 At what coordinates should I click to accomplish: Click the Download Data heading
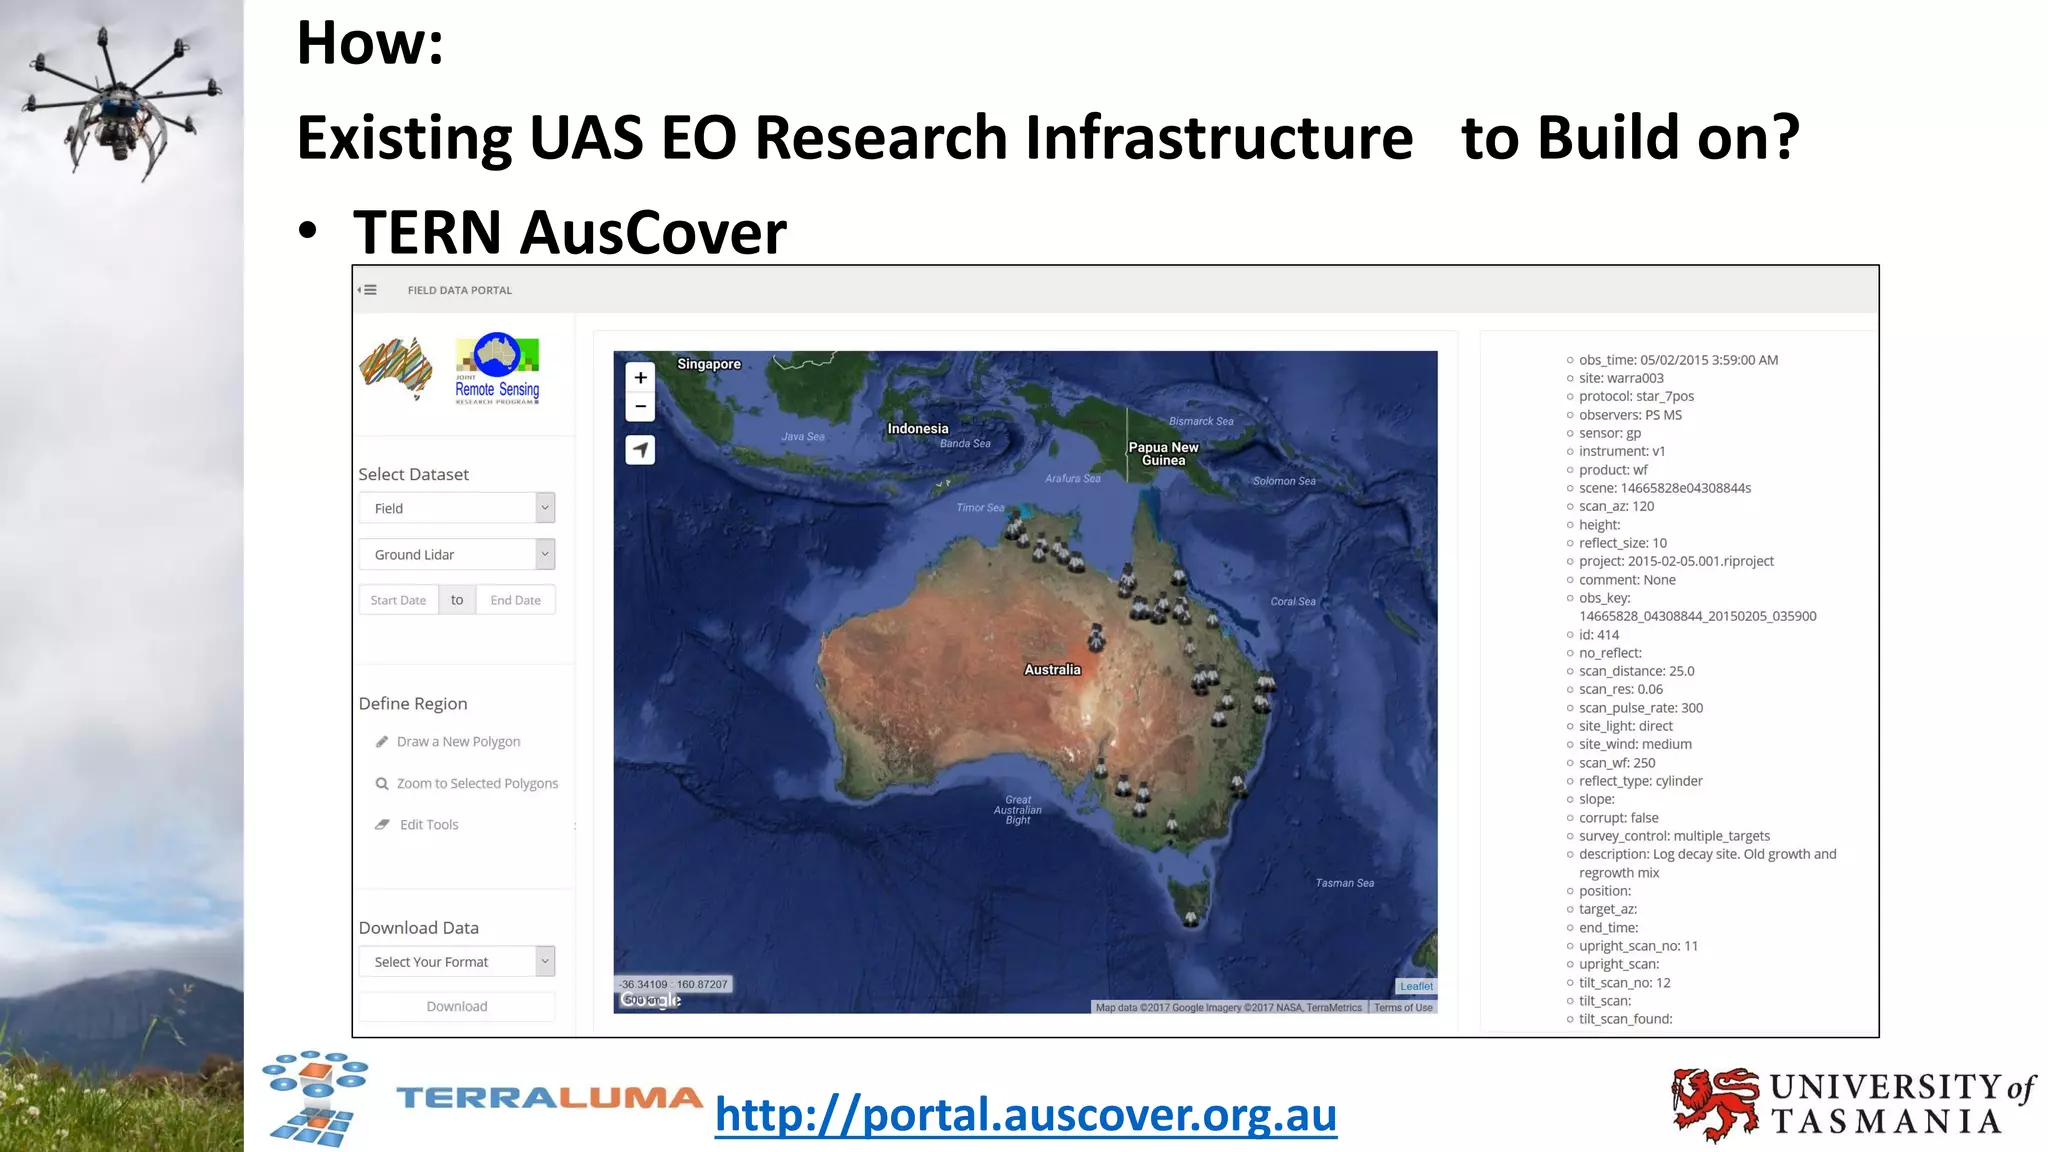tap(418, 928)
